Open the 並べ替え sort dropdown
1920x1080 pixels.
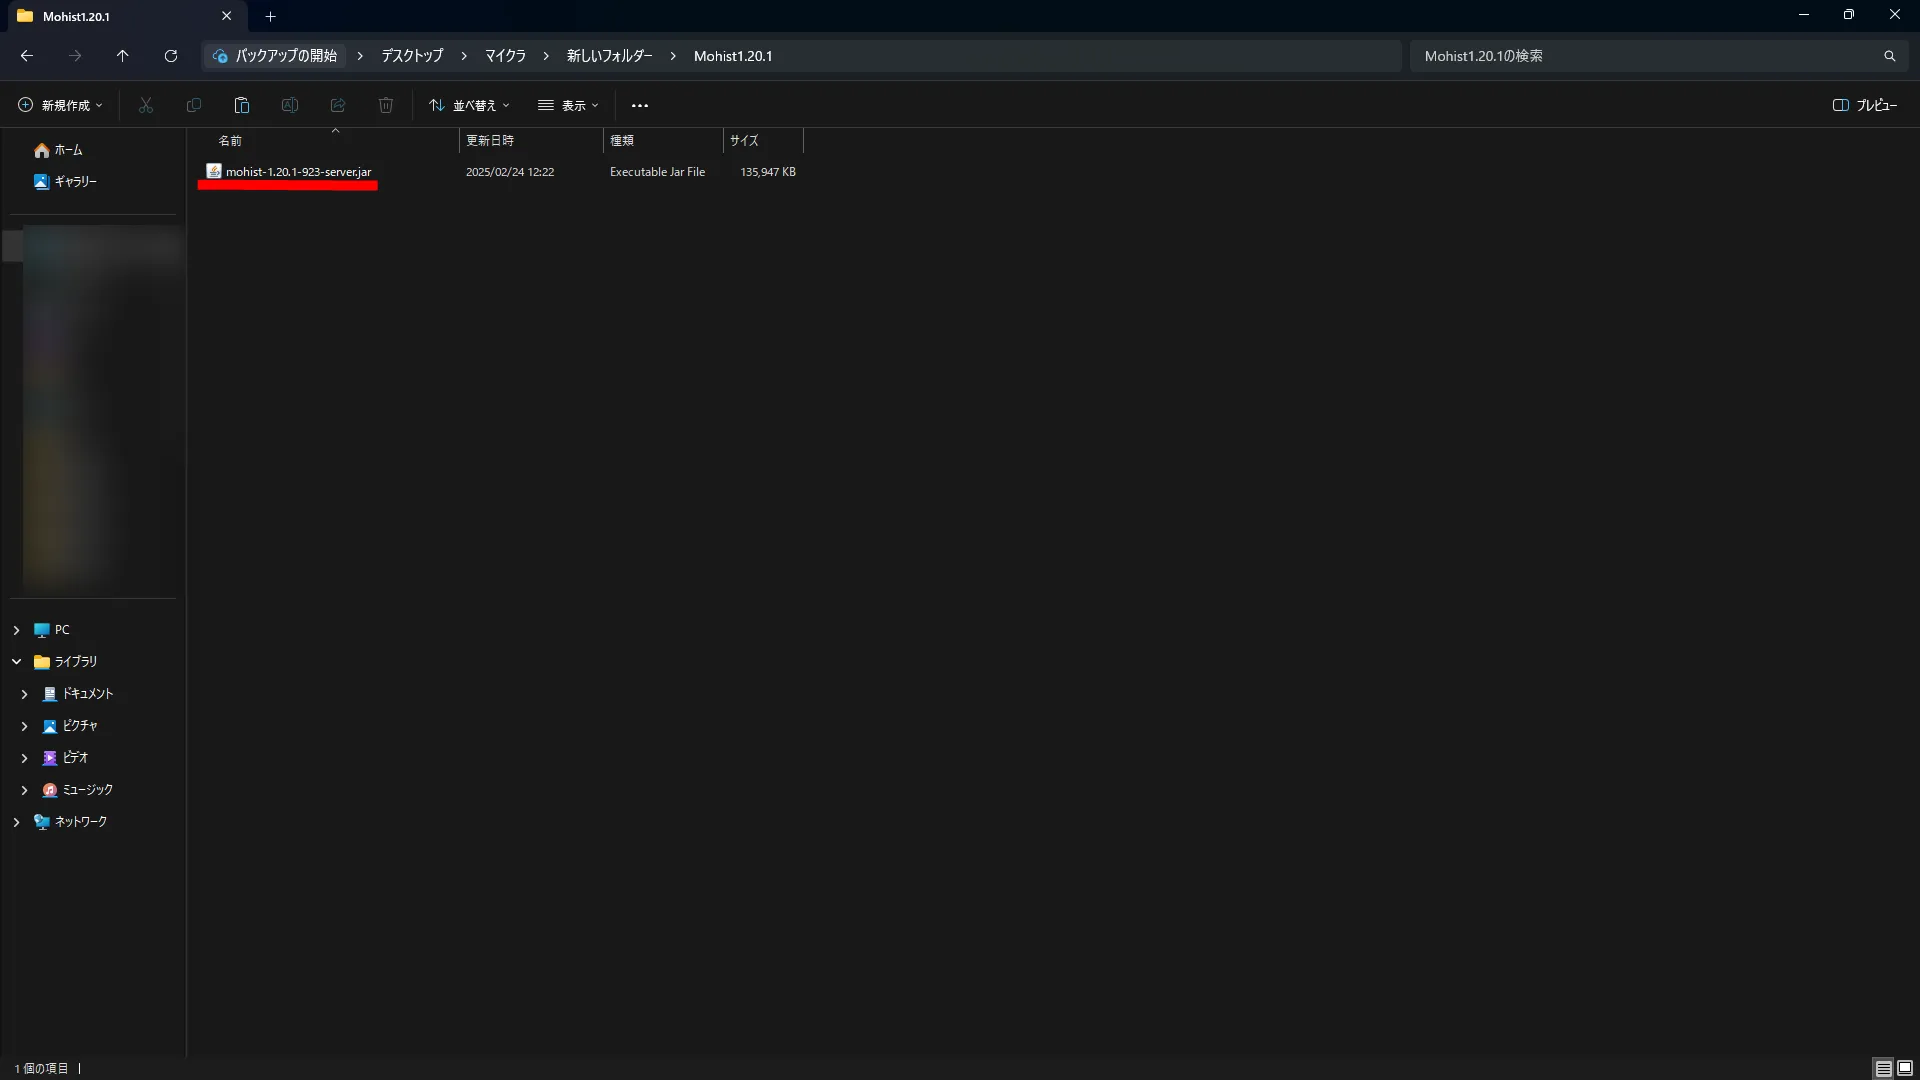click(469, 105)
